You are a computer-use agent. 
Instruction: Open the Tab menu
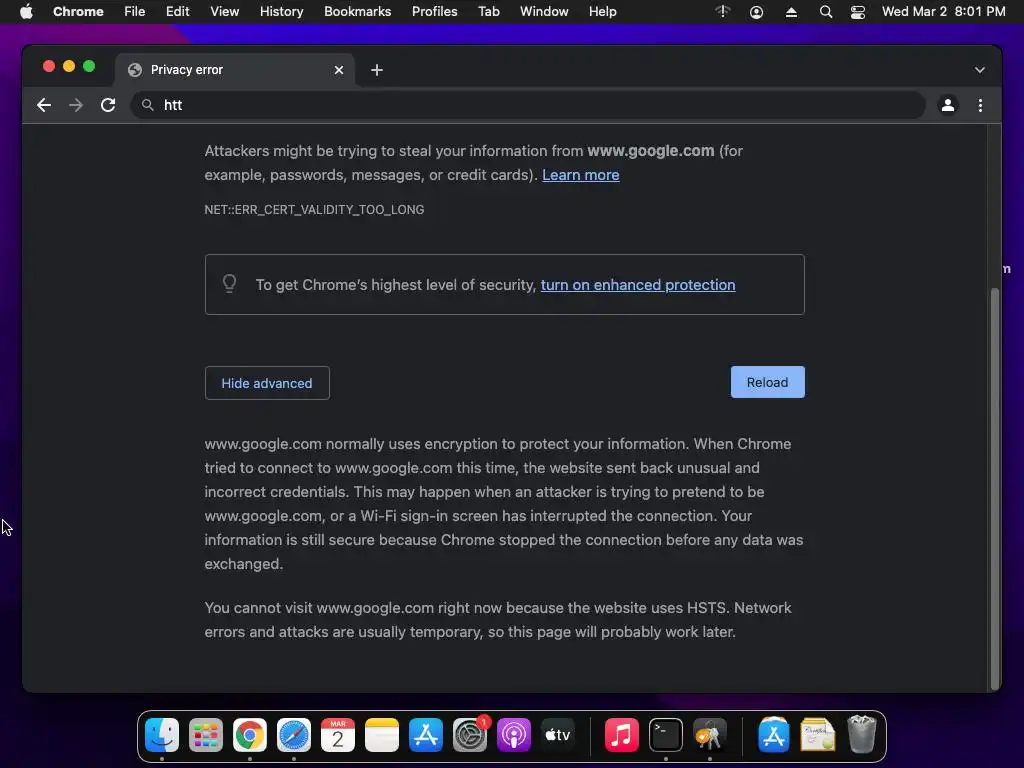[488, 12]
